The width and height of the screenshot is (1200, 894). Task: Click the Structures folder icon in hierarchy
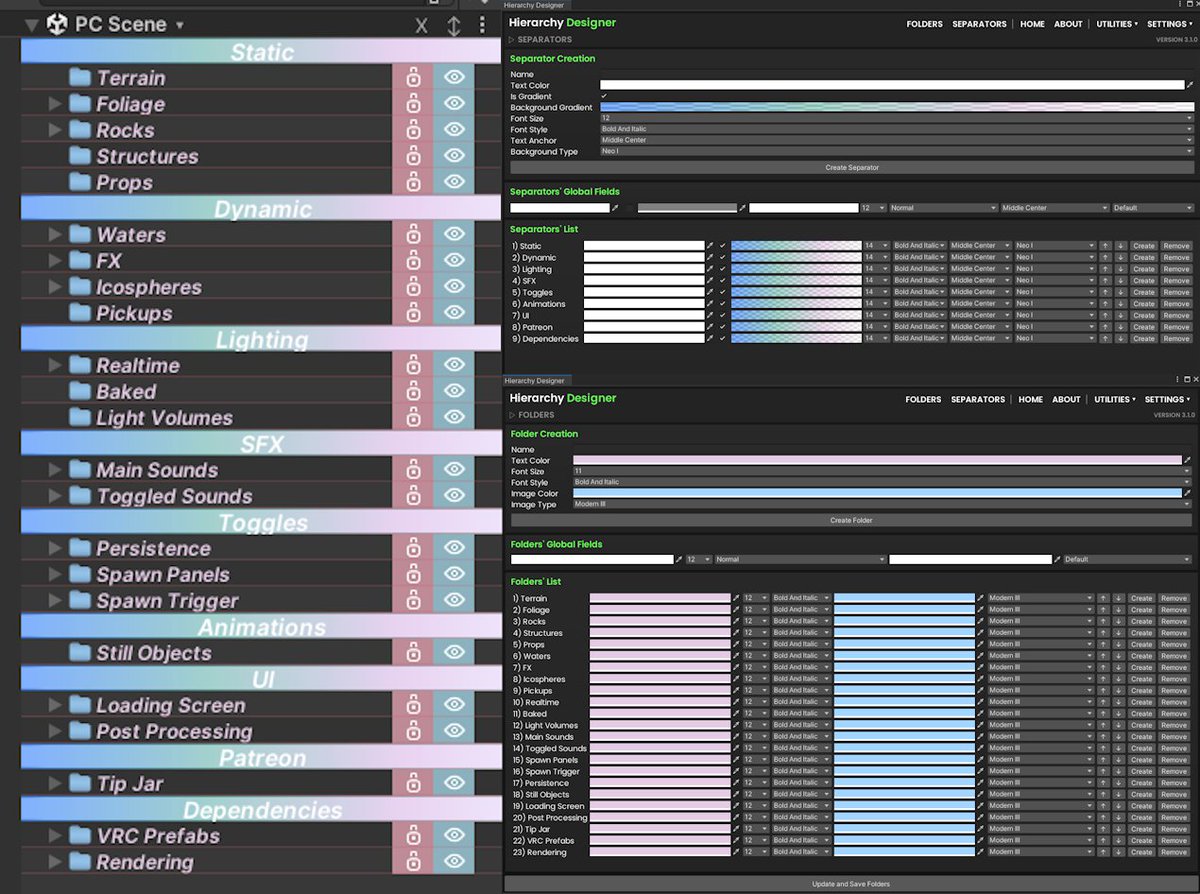80,155
